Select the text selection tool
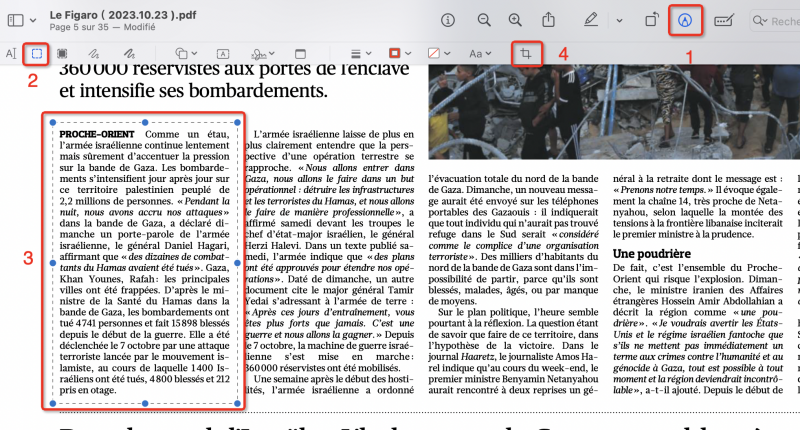This screenshot has height=430, width=800. [x=11, y=54]
